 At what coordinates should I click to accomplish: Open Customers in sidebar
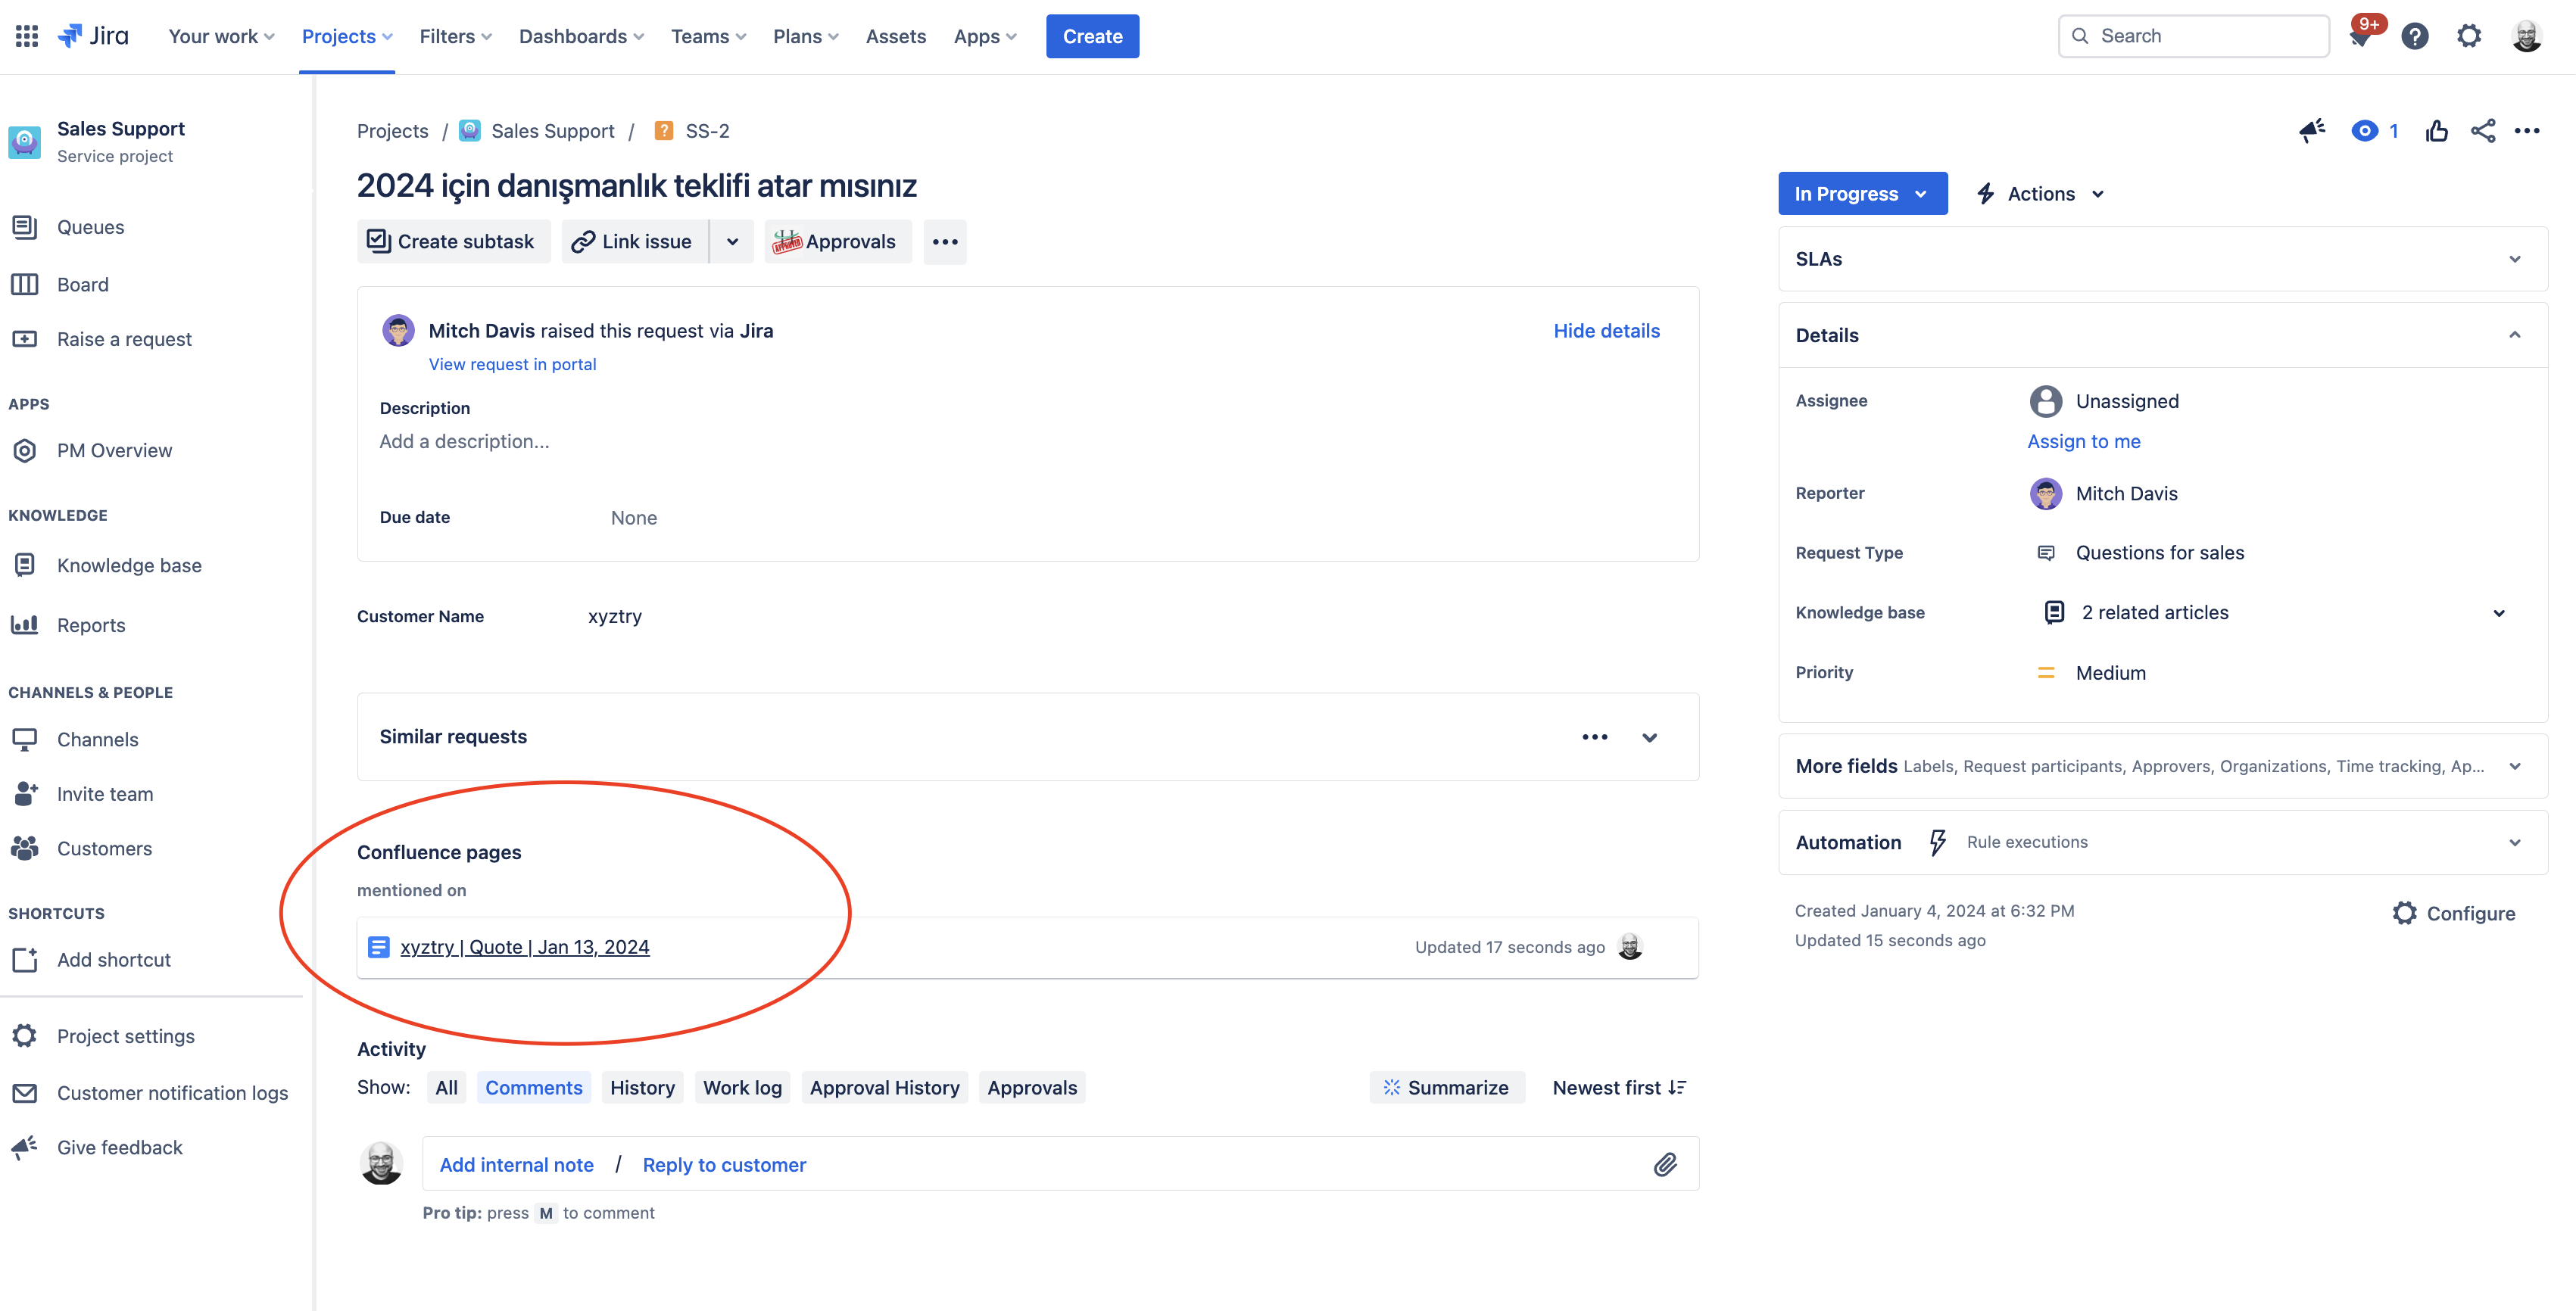(104, 848)
